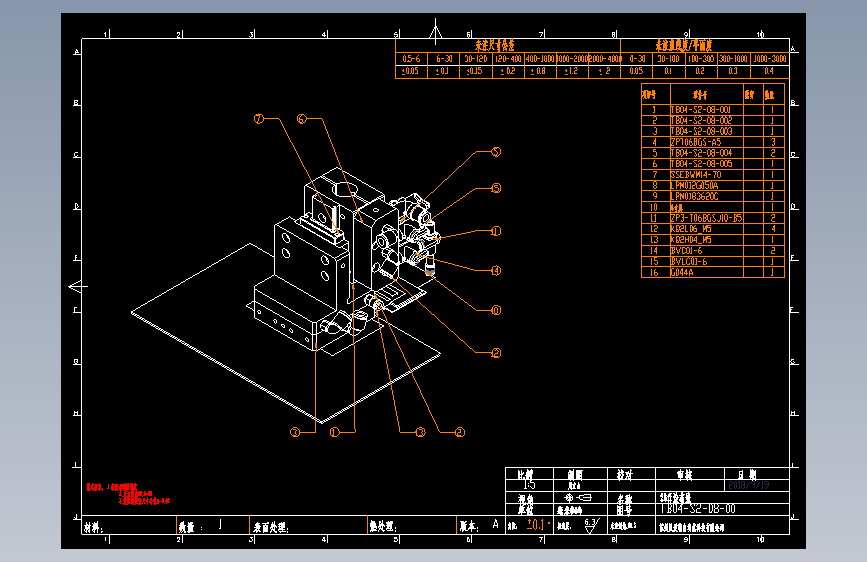Select the G044A part entry
Image resolution: width=867 pixels, height=562 pixels.
click(682, 272)
